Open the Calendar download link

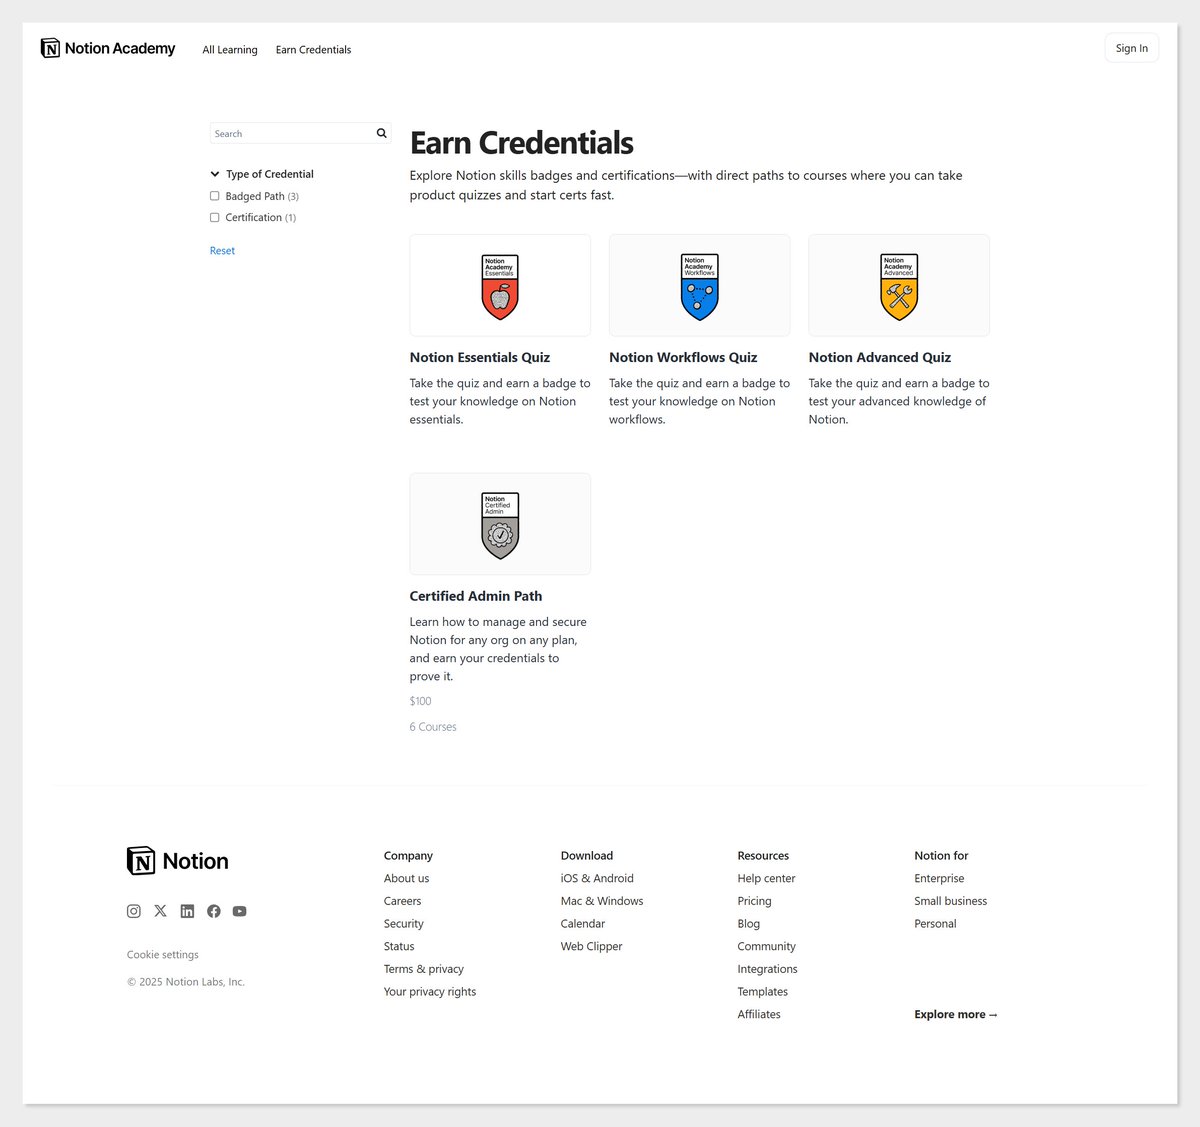583,924
